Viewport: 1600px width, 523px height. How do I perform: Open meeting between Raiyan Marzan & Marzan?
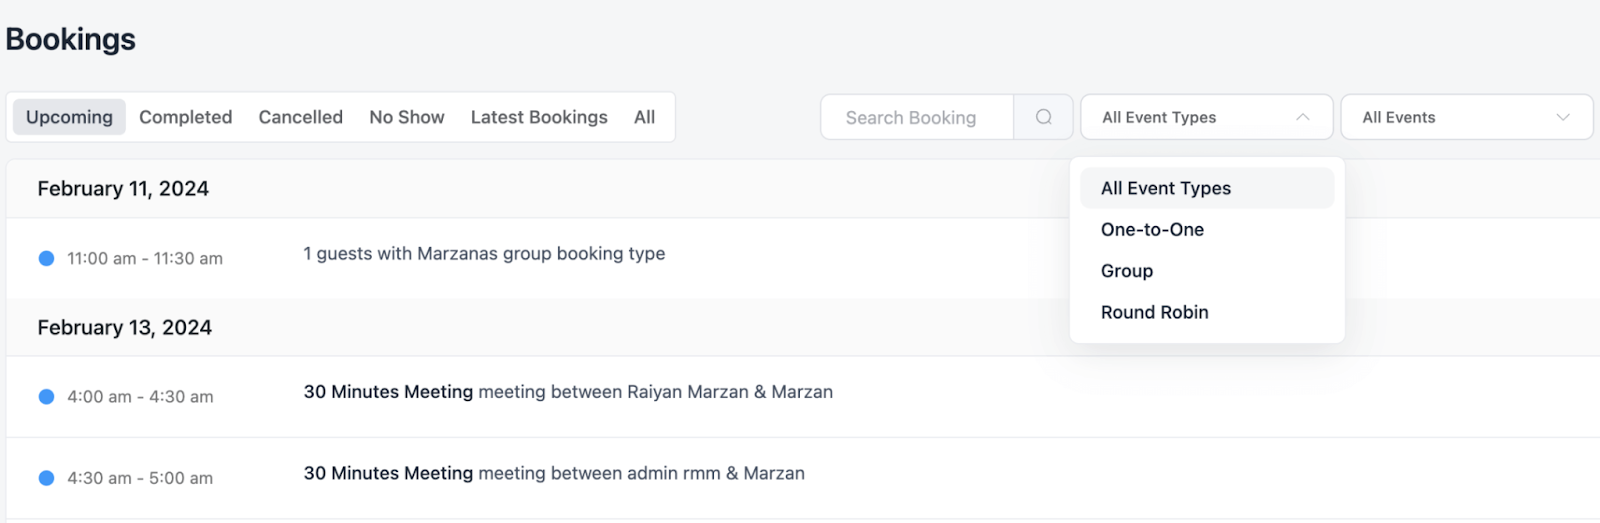(568, 392)
